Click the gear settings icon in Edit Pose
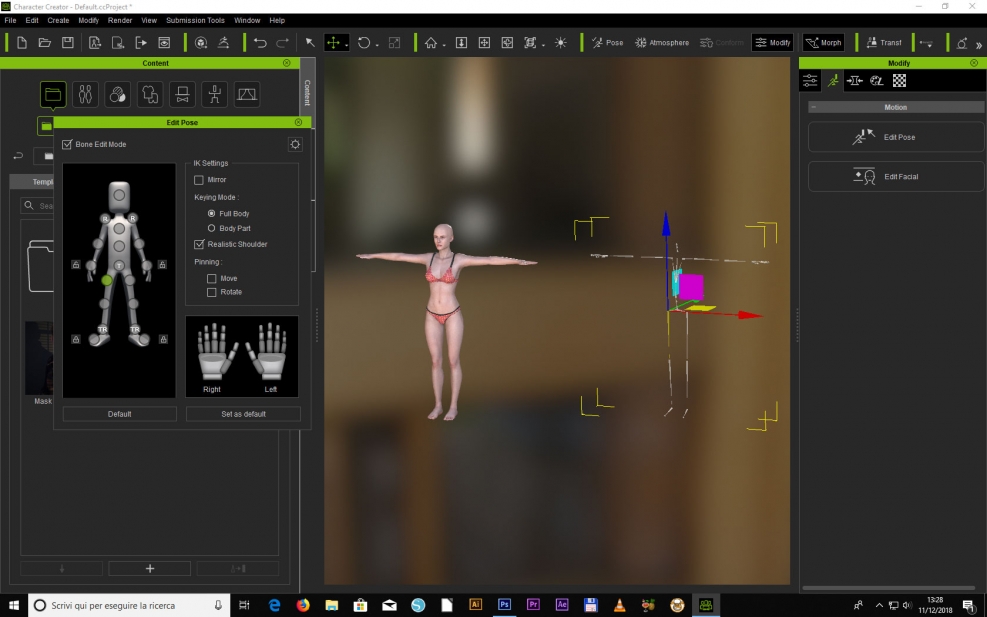The height and width of the screenshot is (617, 987). tap(295, 145)
